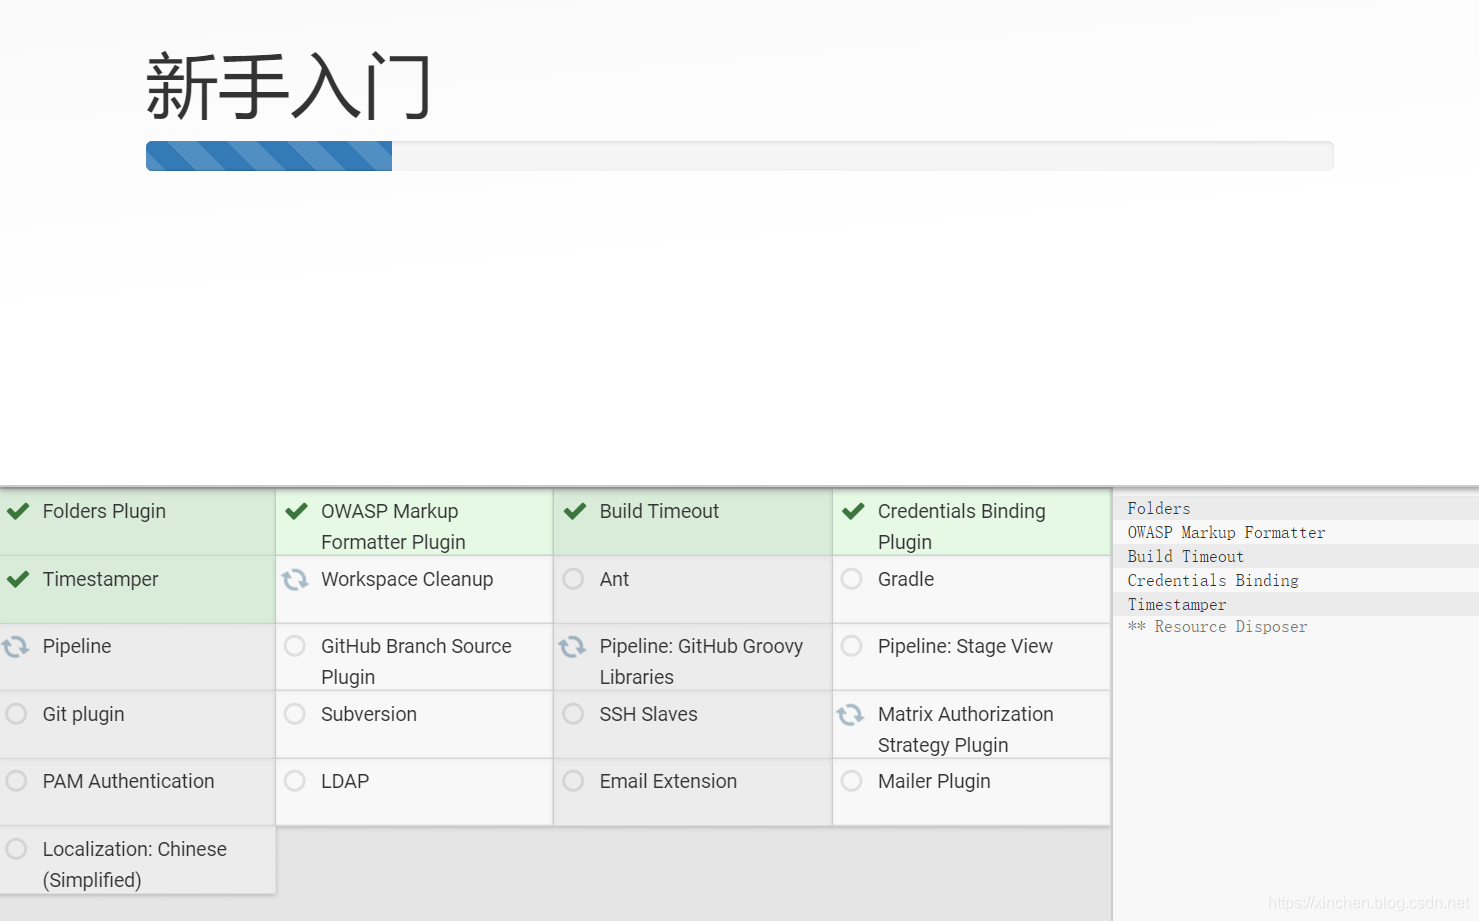
Task: Click the Build Timeout installed checkmark
Action: point(575,511)
